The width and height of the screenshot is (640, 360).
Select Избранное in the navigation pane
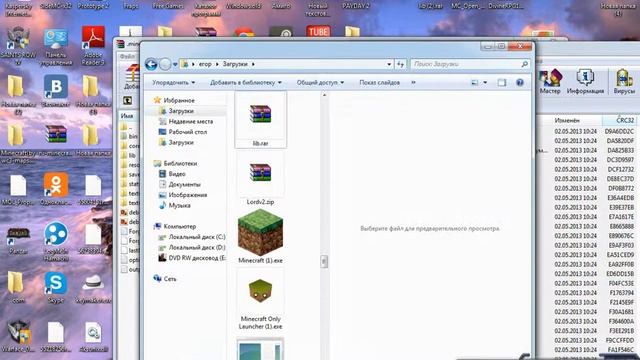179,100
